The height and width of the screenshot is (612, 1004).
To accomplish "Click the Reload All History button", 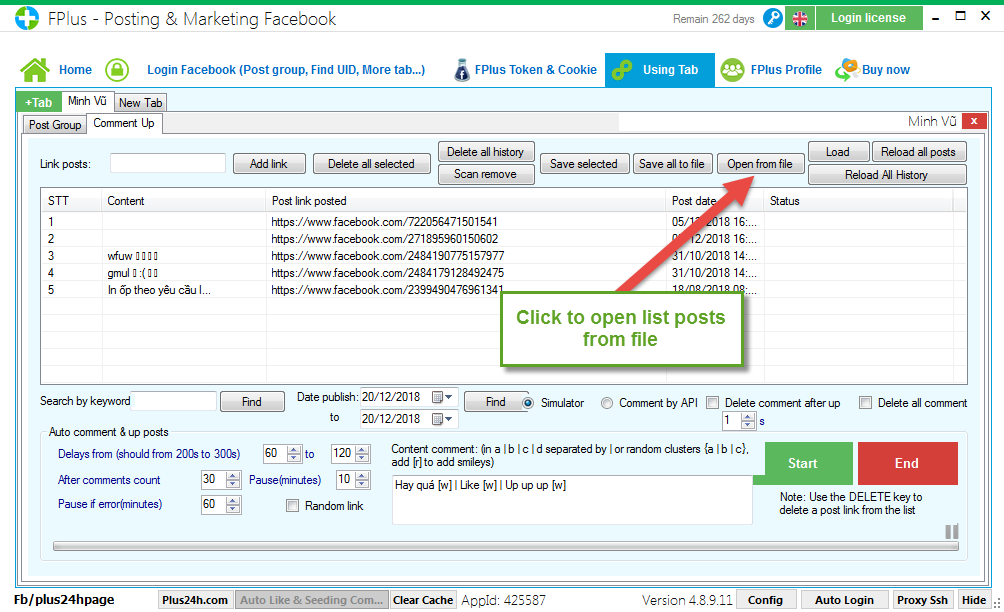I will [887, 175].
